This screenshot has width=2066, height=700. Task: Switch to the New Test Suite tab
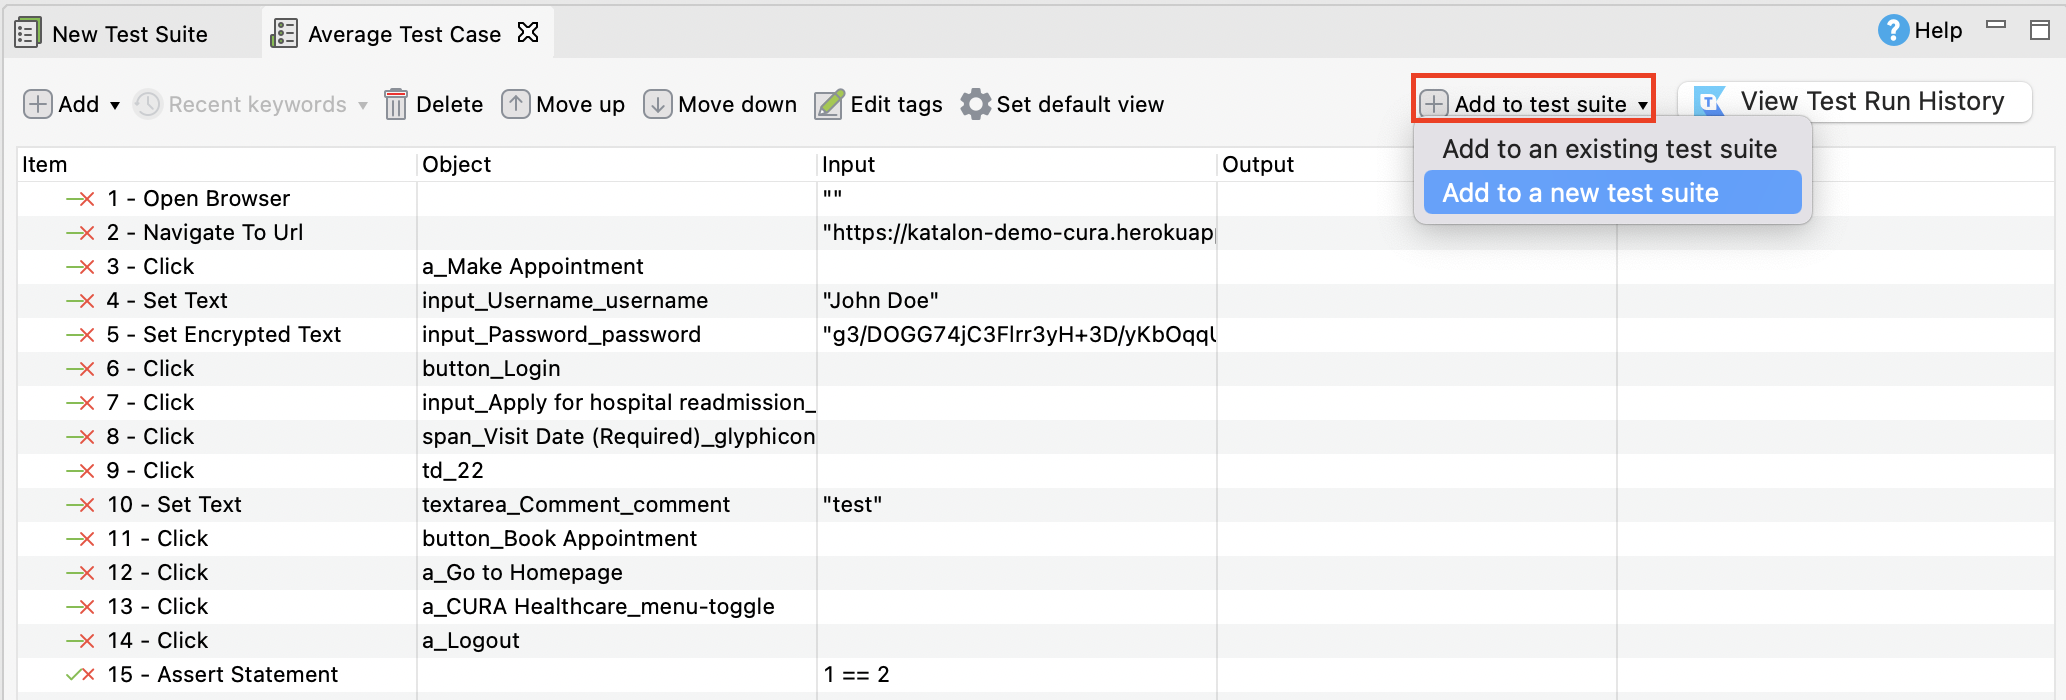[x=129, y=34]
